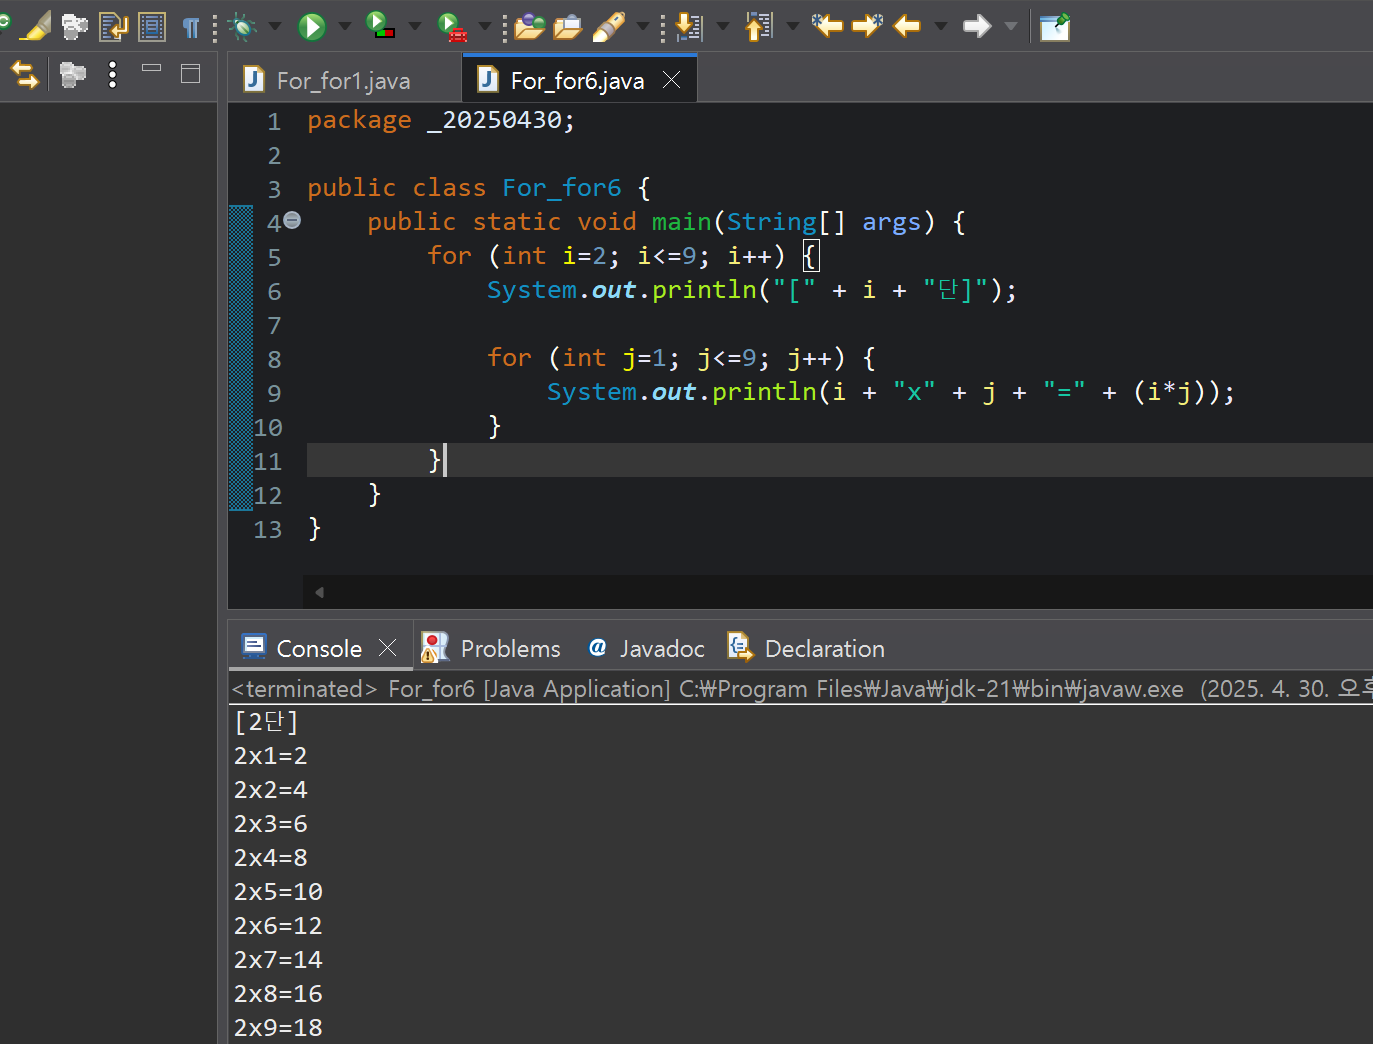
Task: Expand External Tools dropdown arrow
Action: 485,26
